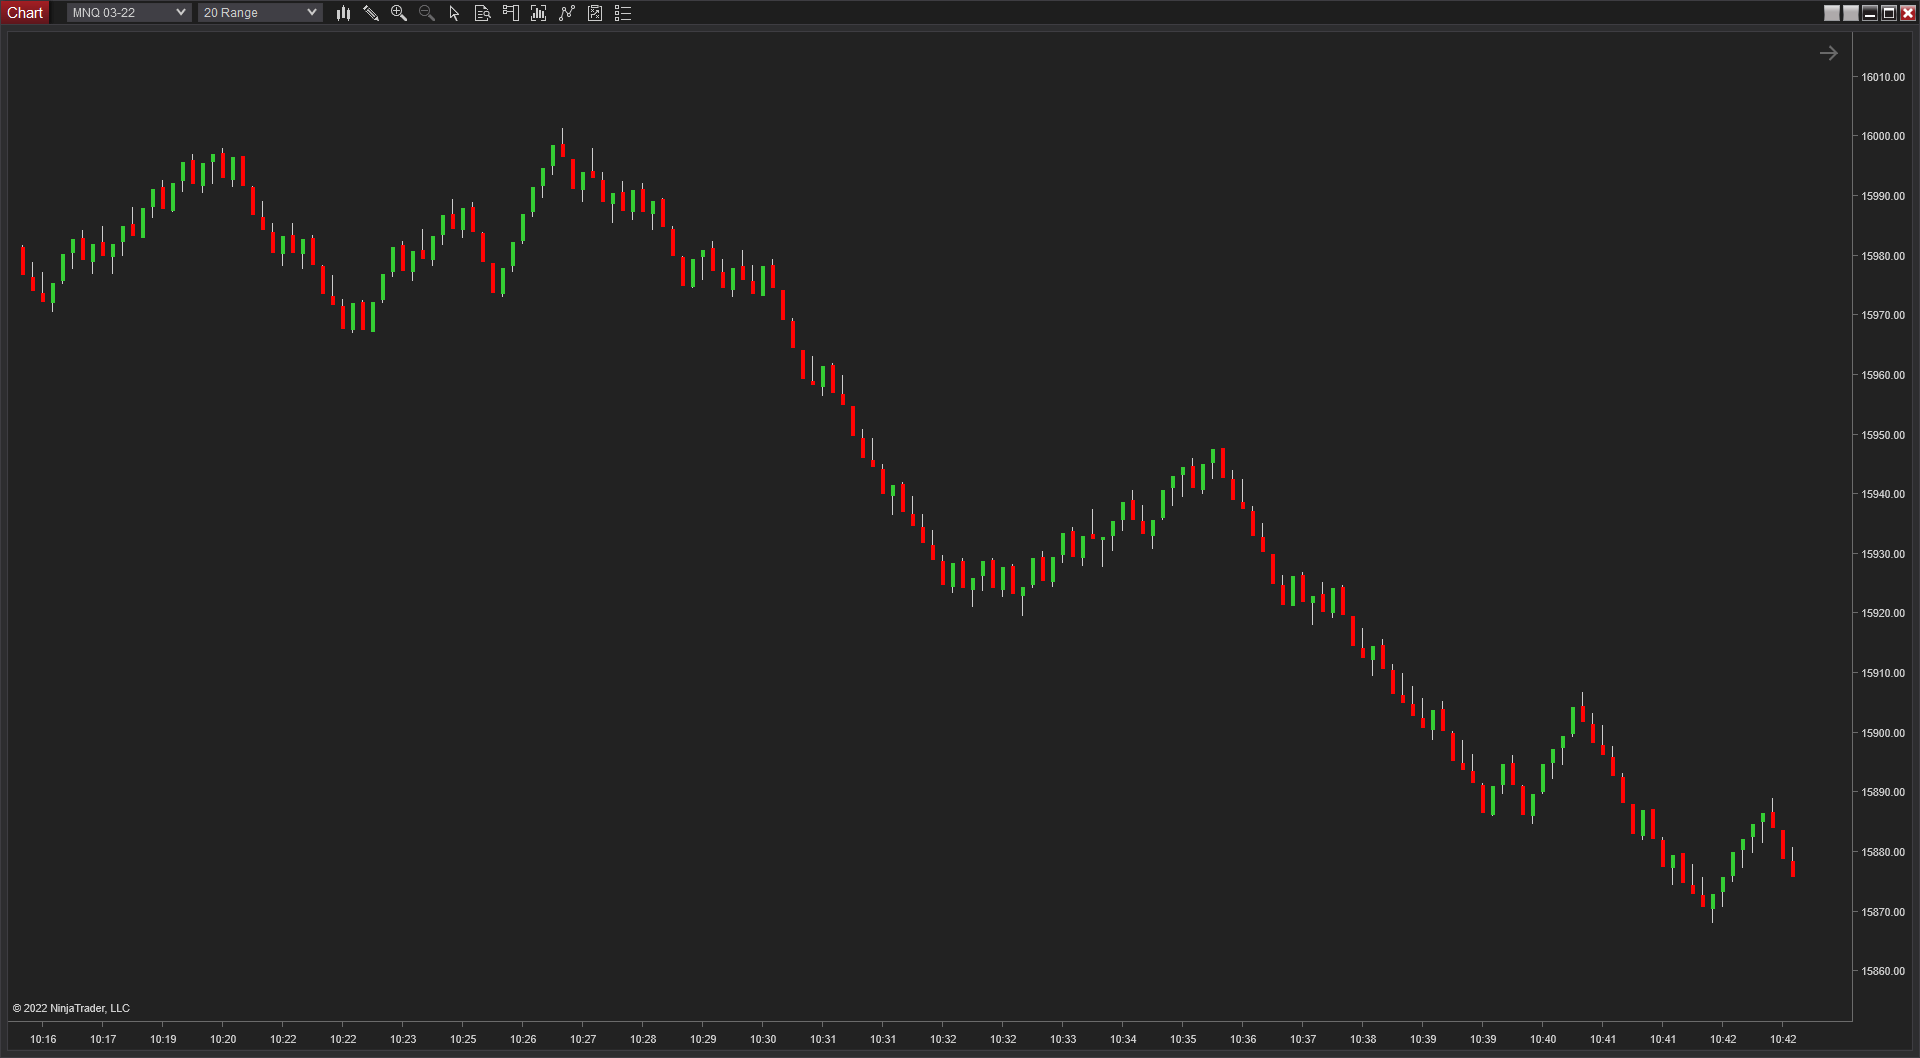Click the 15930.00 price axis label

[x=1883, y=554]
